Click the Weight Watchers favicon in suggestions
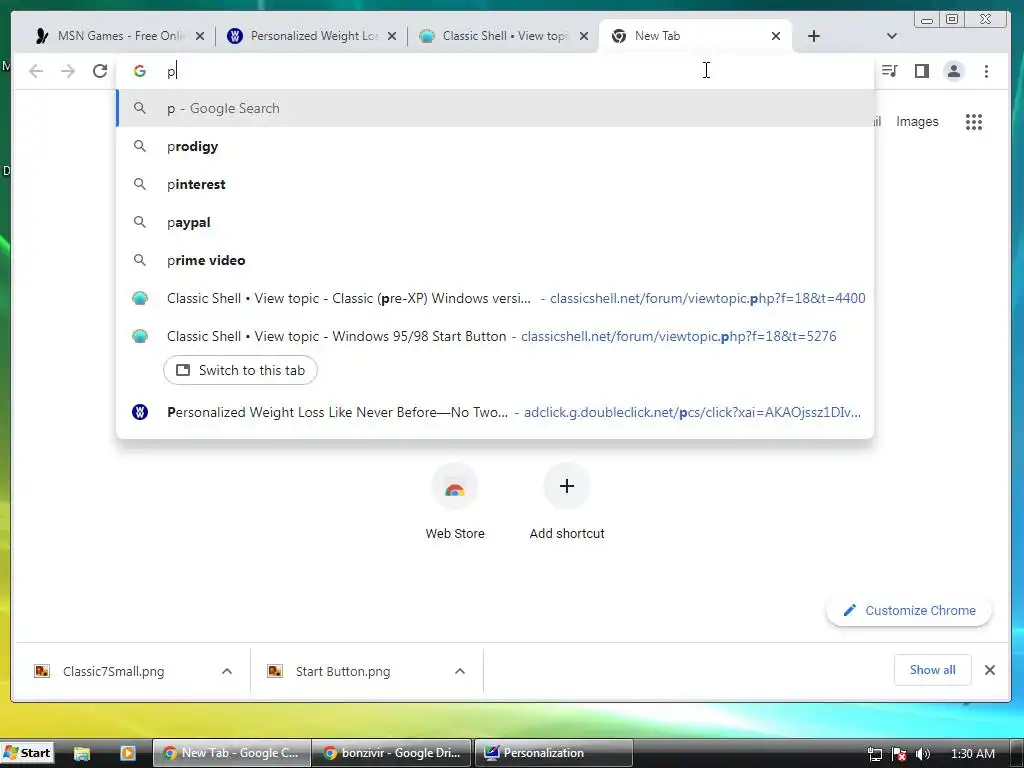The image size is (1024, 768). point(140,412)
